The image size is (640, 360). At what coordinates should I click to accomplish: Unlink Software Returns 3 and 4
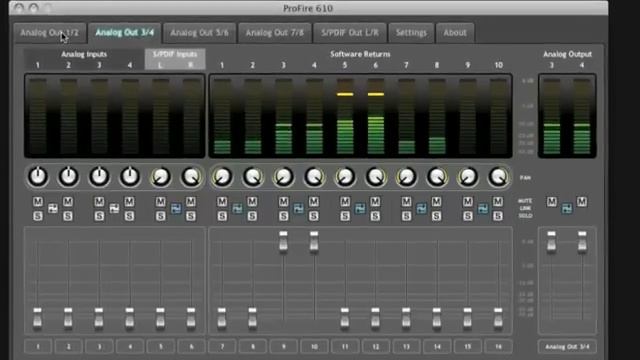coord(299,209)
